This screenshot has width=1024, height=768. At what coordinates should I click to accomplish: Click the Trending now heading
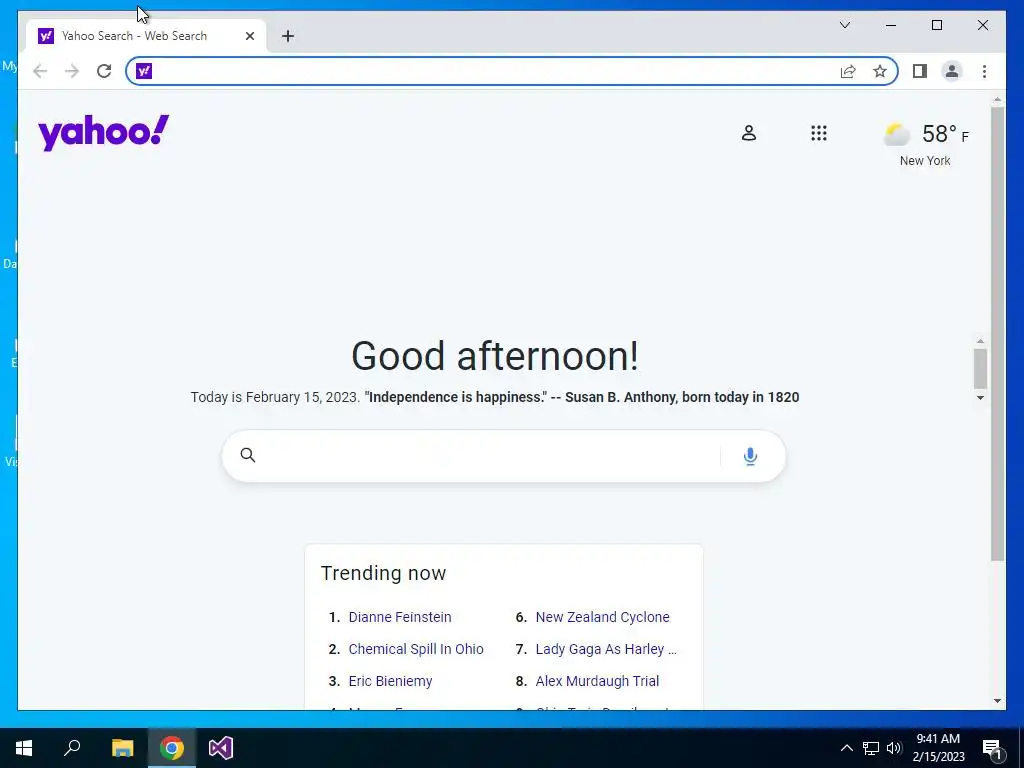click(383, 573)
